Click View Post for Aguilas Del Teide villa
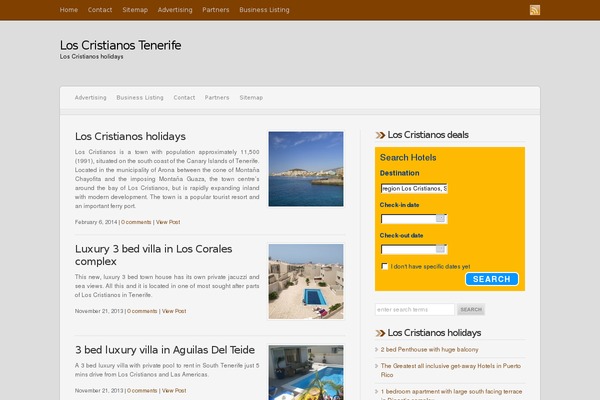The image size is (600, 400). coord(174,391)
